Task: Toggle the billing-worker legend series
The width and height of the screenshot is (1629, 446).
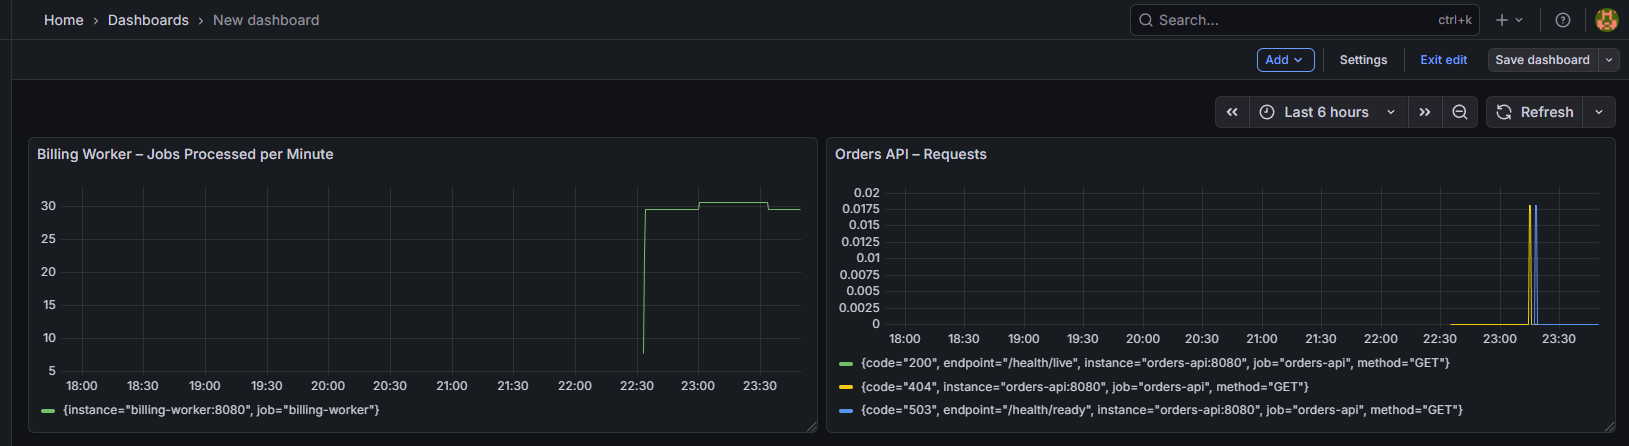Action: tap(220, 410)
